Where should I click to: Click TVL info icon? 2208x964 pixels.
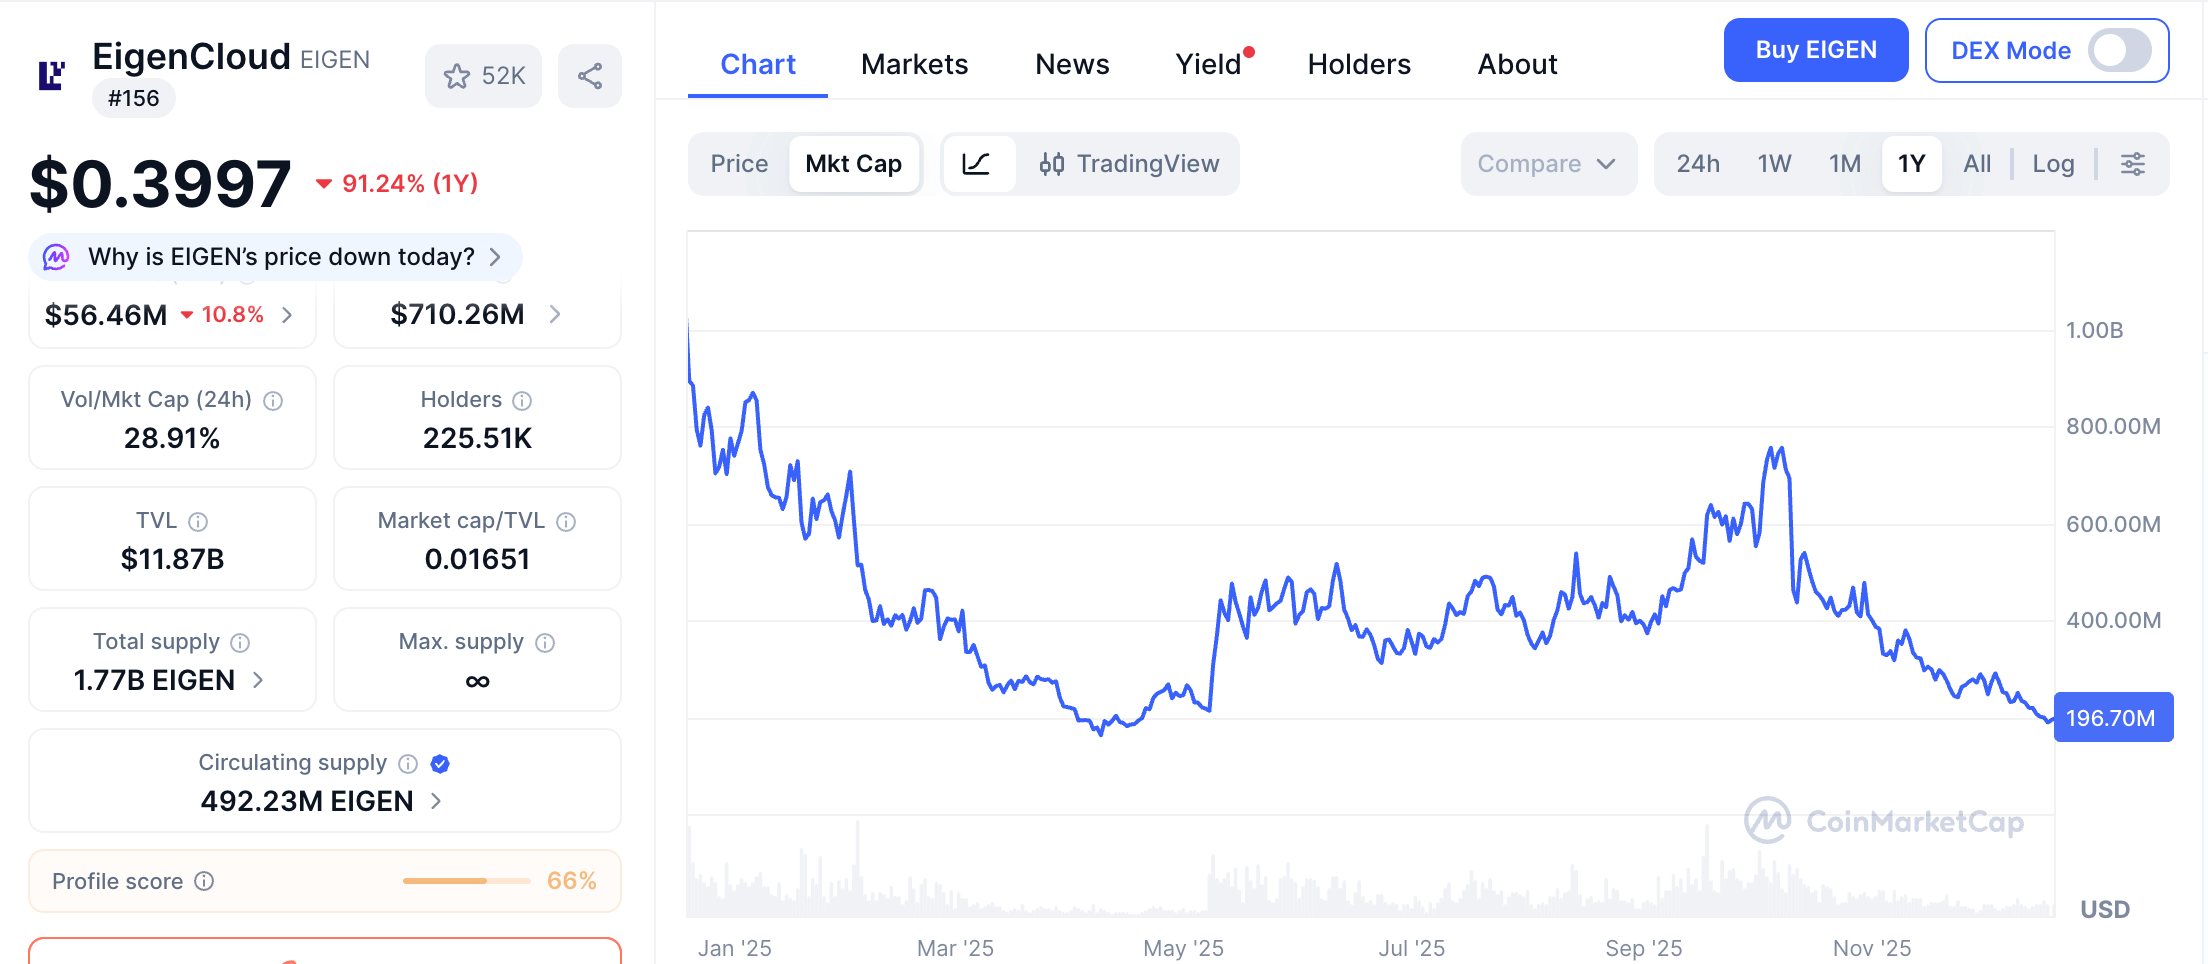click(x=198, y=522)
